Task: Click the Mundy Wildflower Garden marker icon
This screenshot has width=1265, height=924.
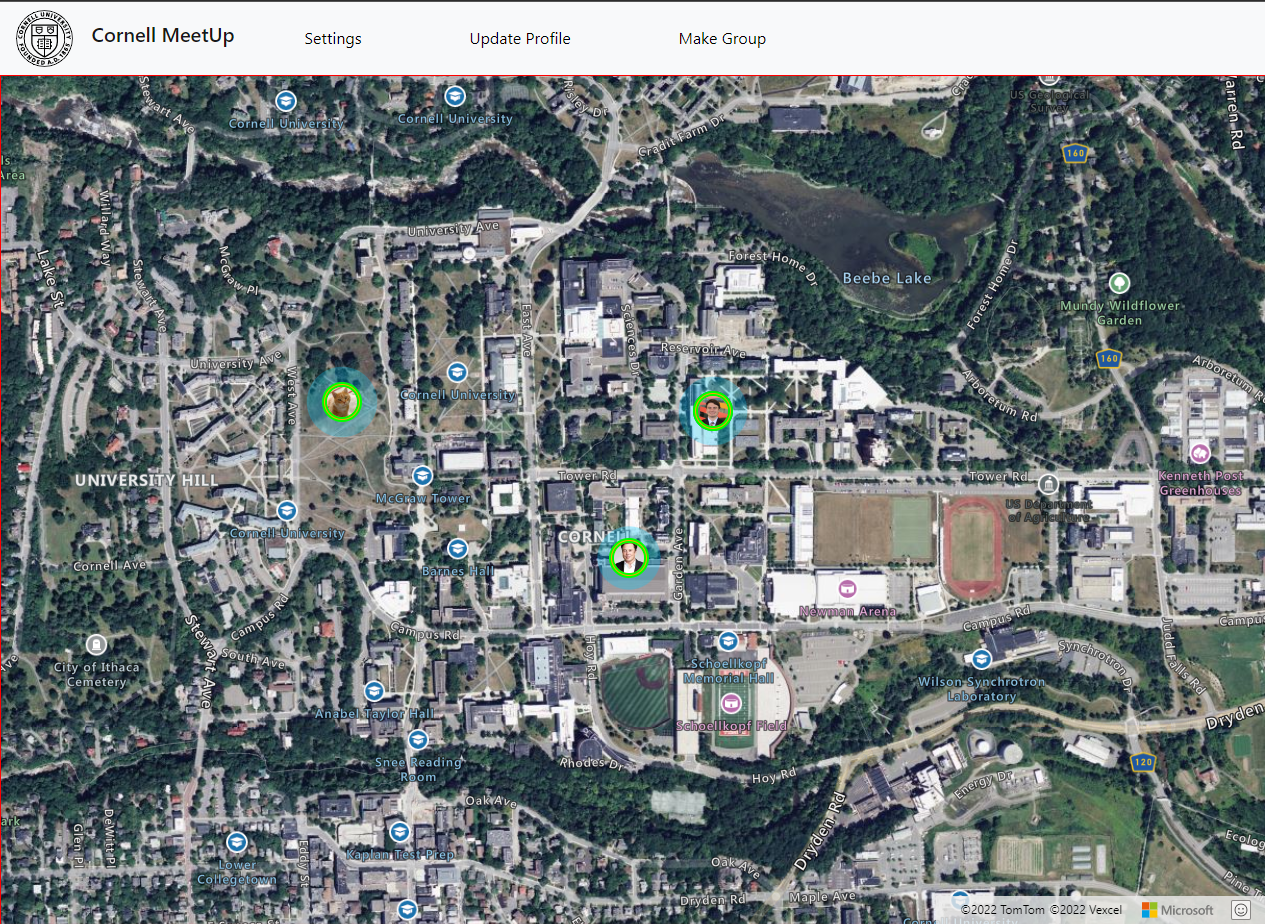Action: click(1119, 283)
